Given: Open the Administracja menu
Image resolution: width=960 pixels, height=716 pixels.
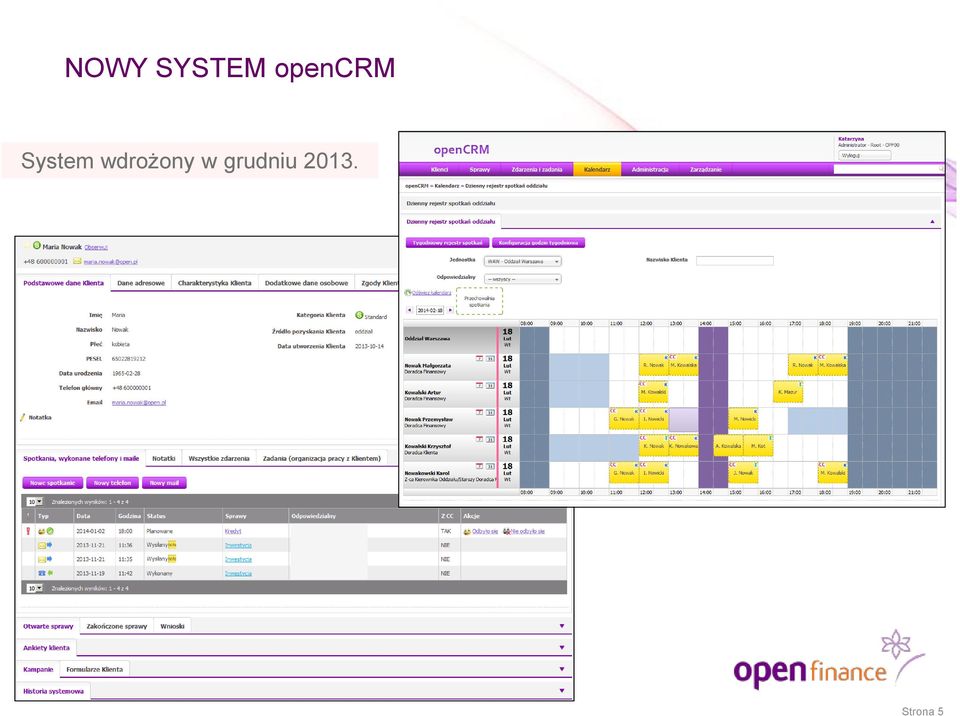Looking at the screenshot, I should pyautogui.click(x=650, y=169).
